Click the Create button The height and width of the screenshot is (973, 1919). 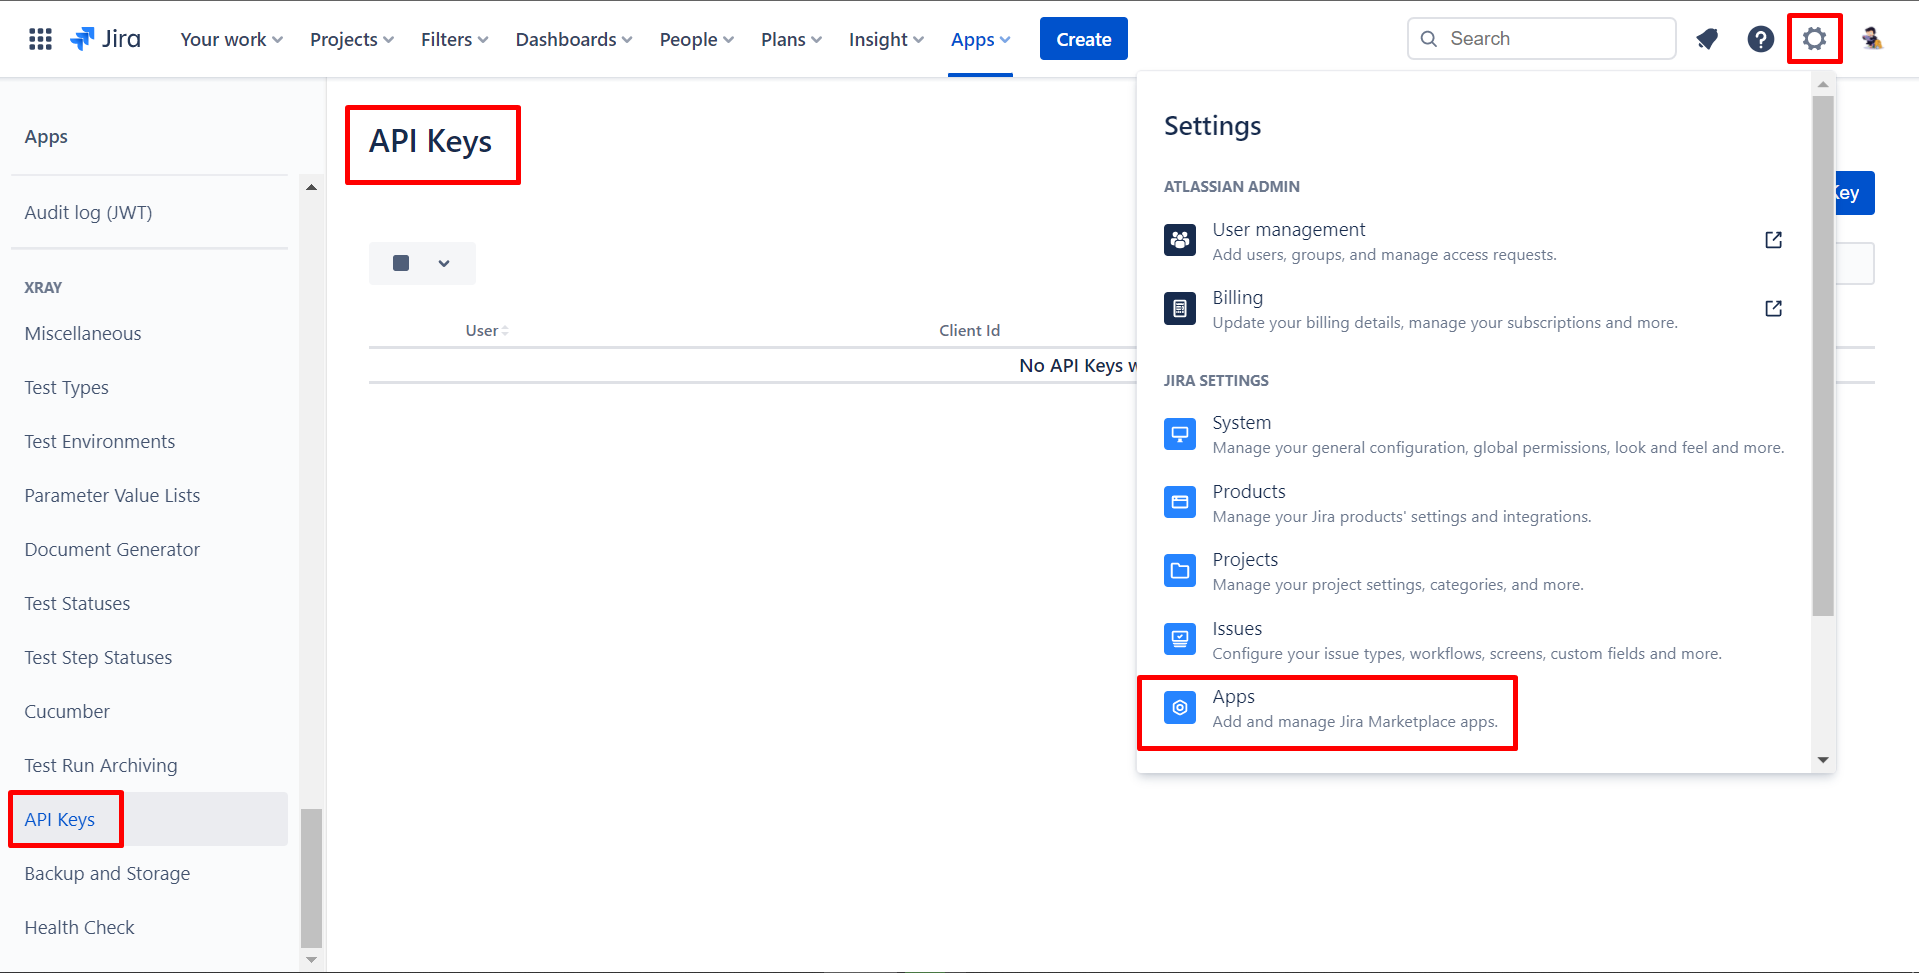(1083, 38)
